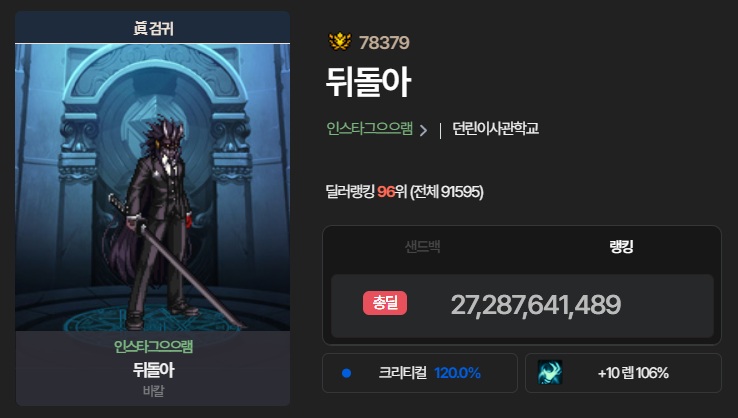
Task: Click the teal skill icon beside +10 렙
Action: pyautogui.click(x=550, y=372)
